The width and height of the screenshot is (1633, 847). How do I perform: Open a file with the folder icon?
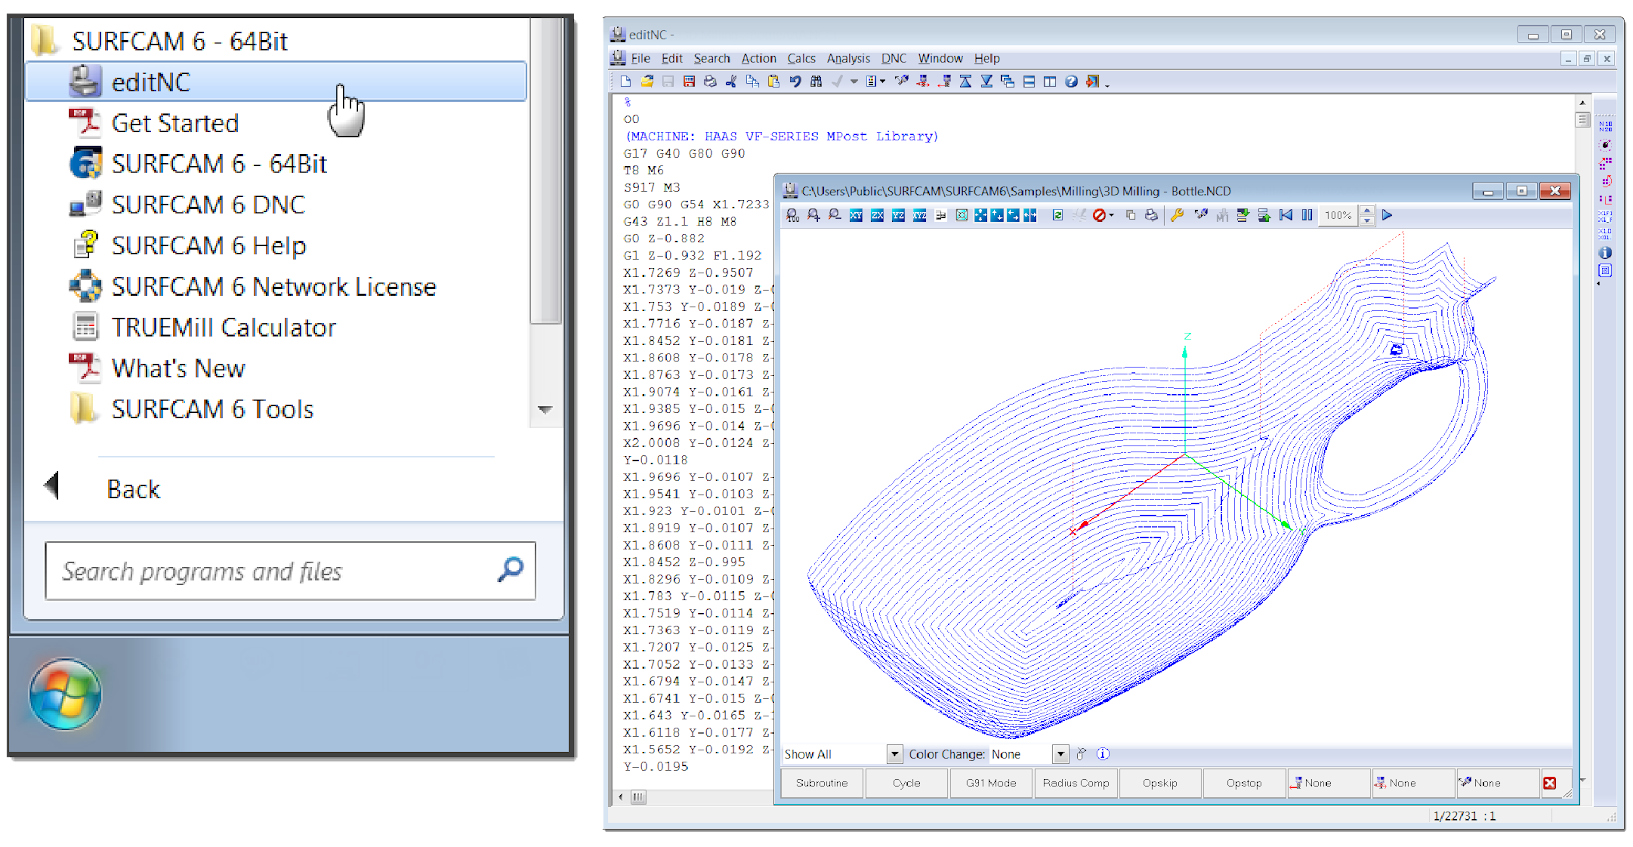tap(647, 82)
